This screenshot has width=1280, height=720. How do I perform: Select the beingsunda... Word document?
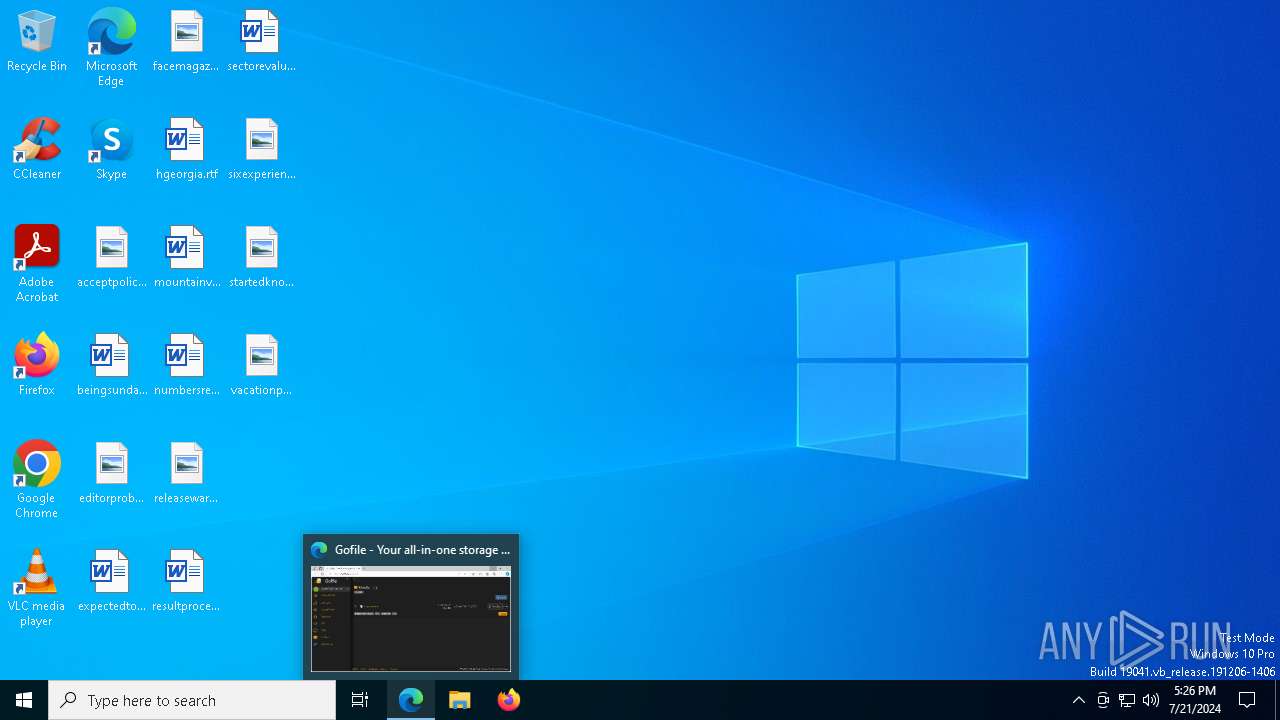click(x=111, y=366)
